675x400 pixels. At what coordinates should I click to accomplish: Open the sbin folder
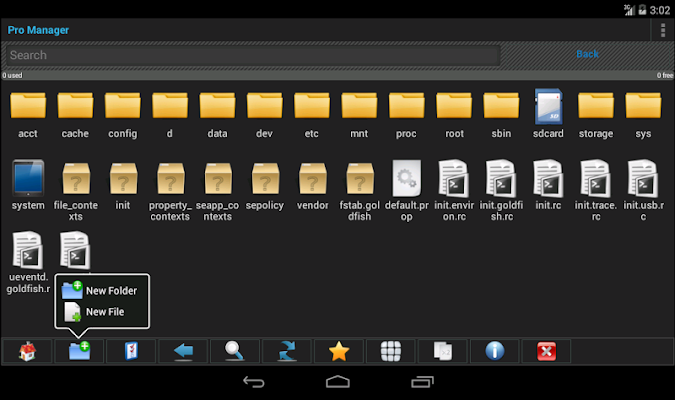tap(502, 115)
